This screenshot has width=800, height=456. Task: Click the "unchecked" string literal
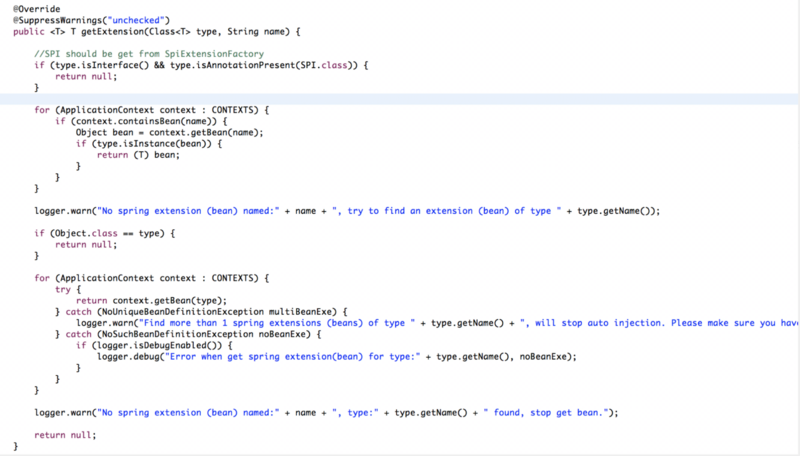[136, 20]
